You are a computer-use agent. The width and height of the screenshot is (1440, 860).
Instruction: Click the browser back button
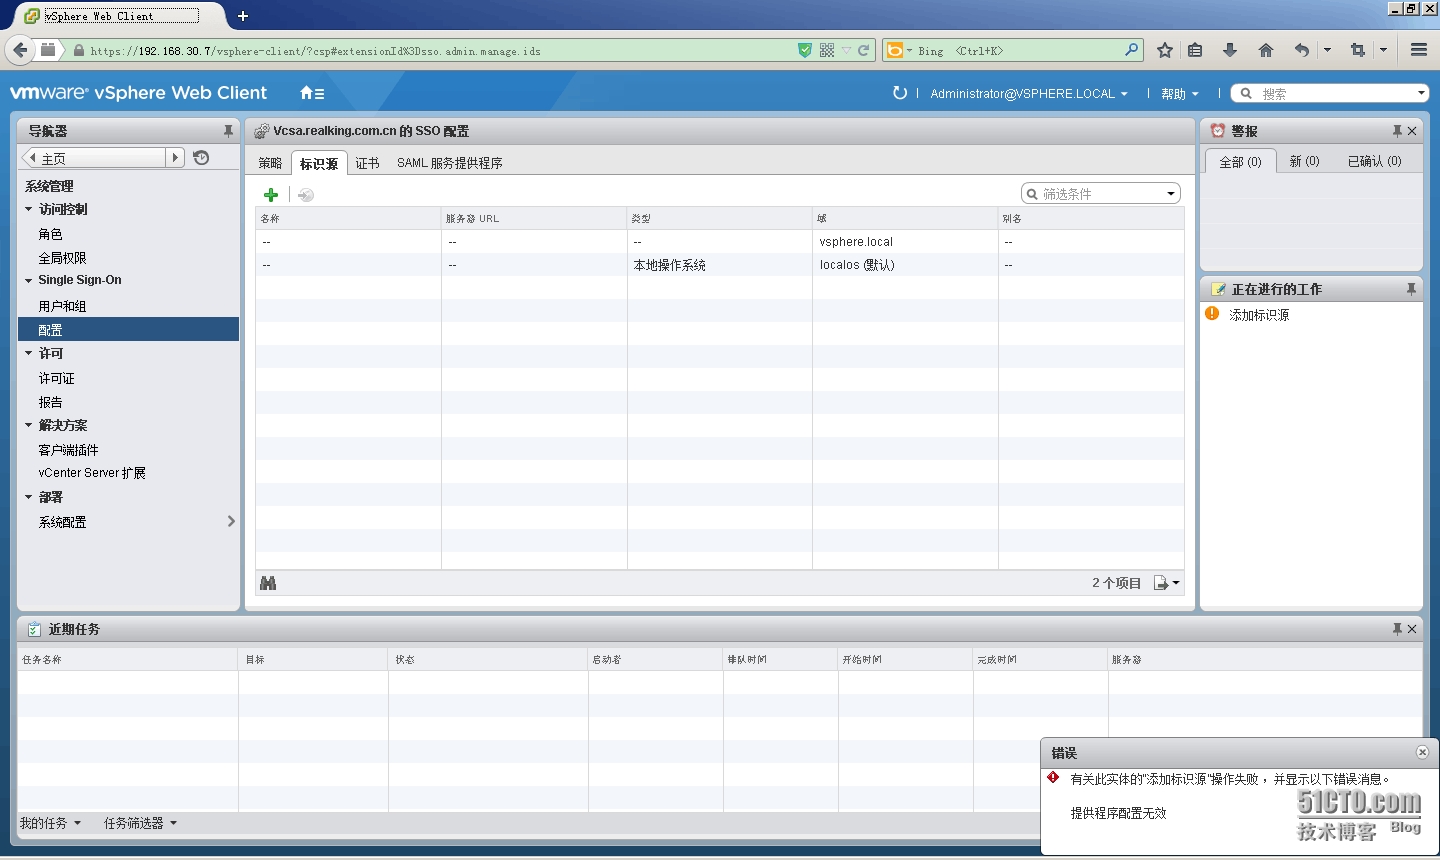[x=20, y=50]
